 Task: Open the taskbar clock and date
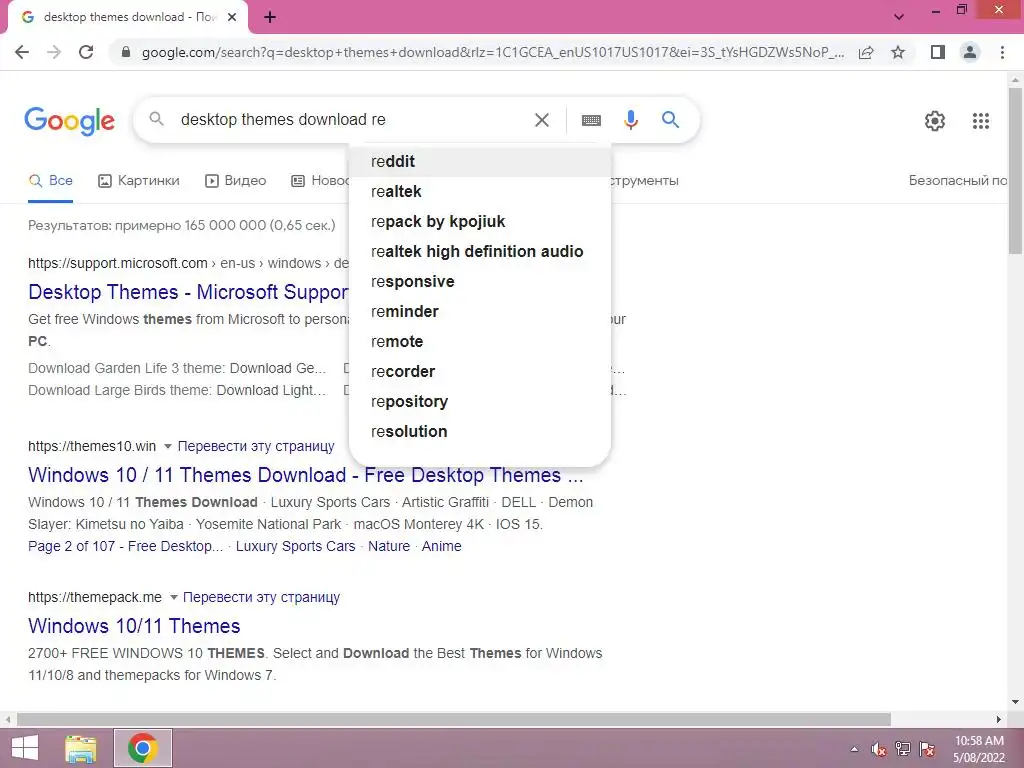point(978,749)
